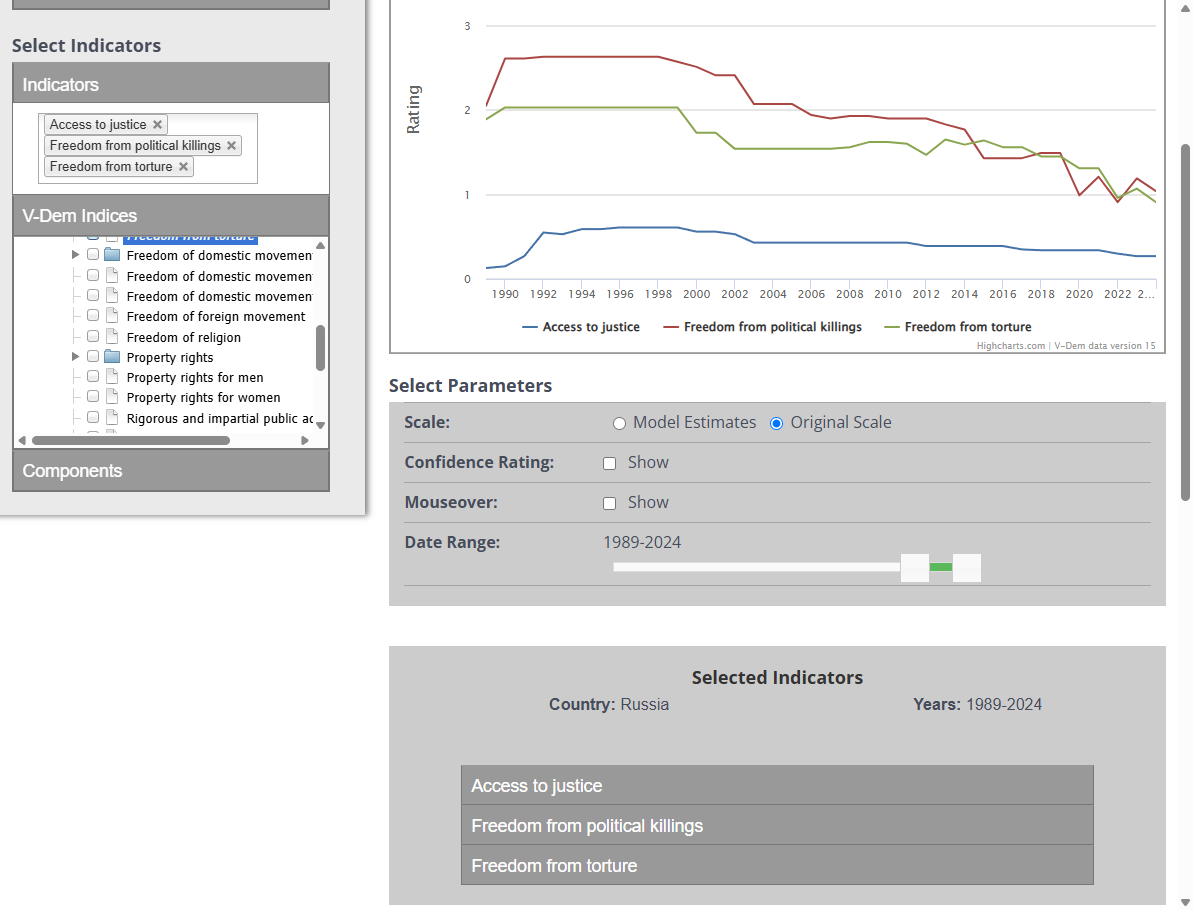
Task: Check the Freedom of domestic movement folder checkbox
Action: 93,254
